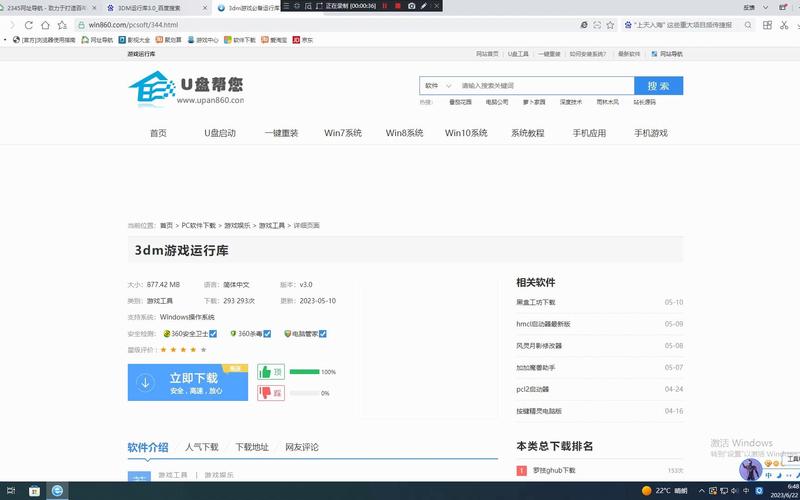800x500 pixels.
Task: Switch to the 网友评论 tab
Action: click(x=302, y=447)
